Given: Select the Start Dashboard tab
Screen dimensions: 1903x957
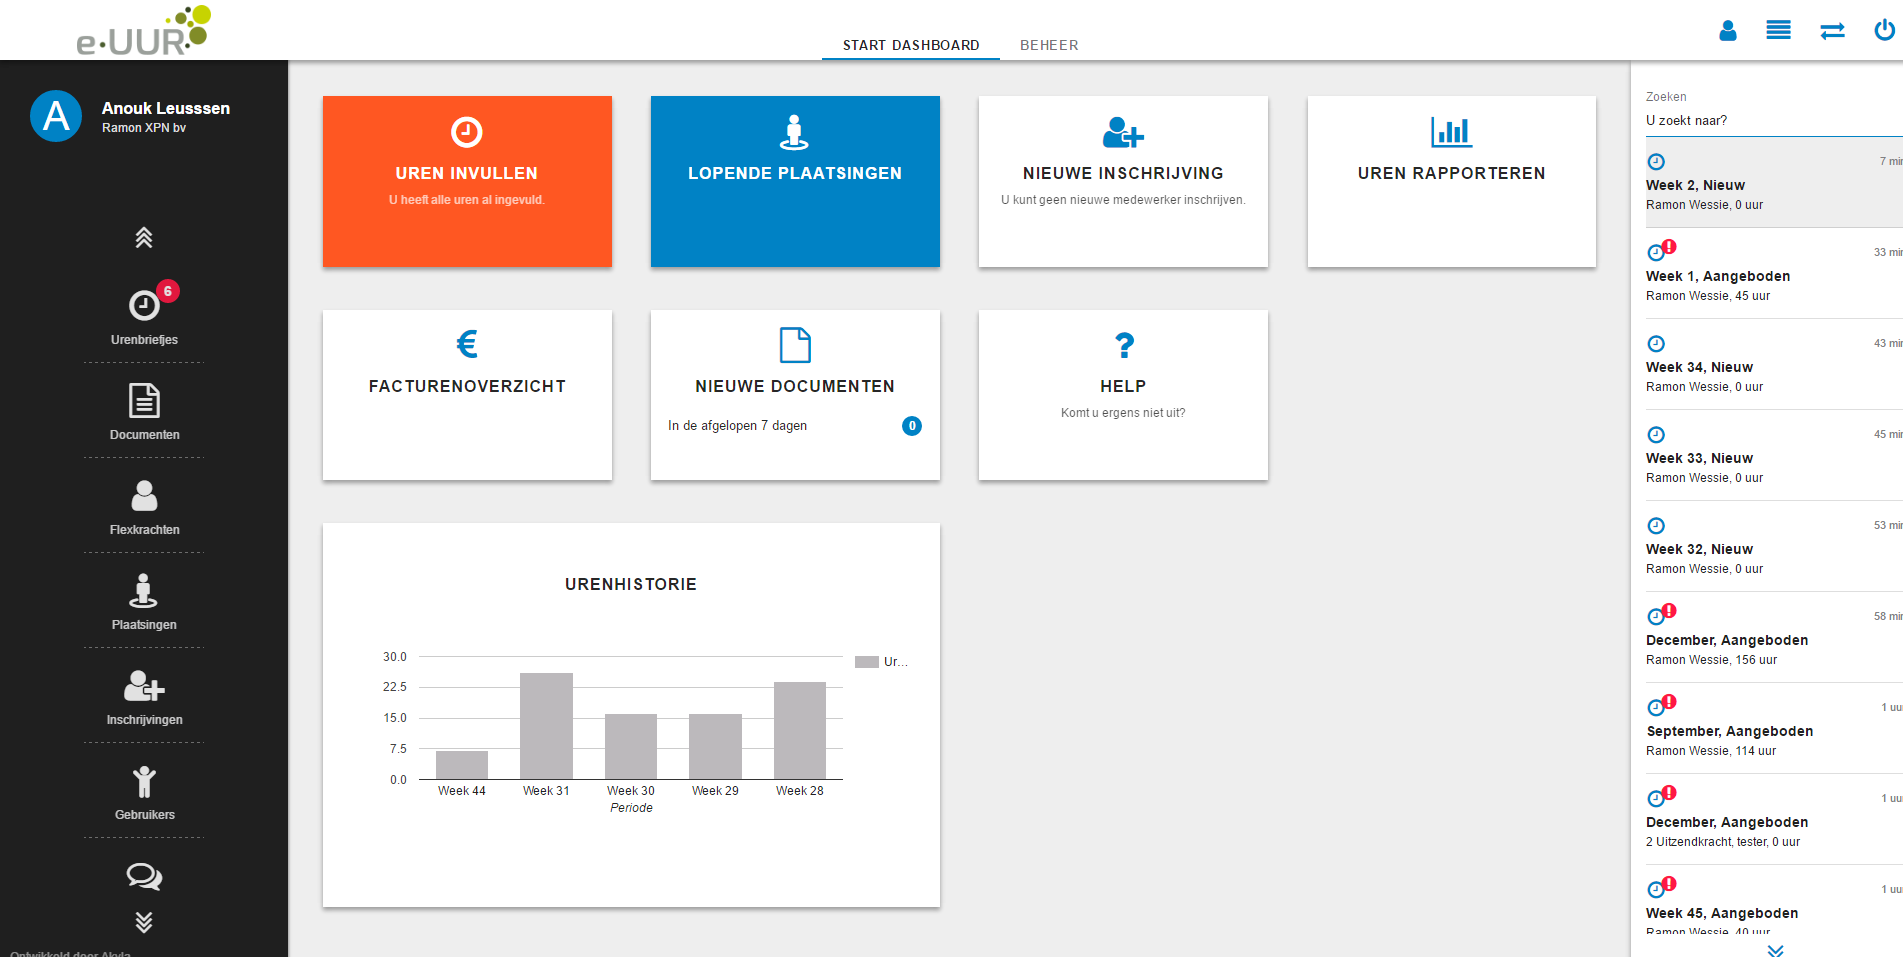Looking at the screenshot, I should (911, 45).
